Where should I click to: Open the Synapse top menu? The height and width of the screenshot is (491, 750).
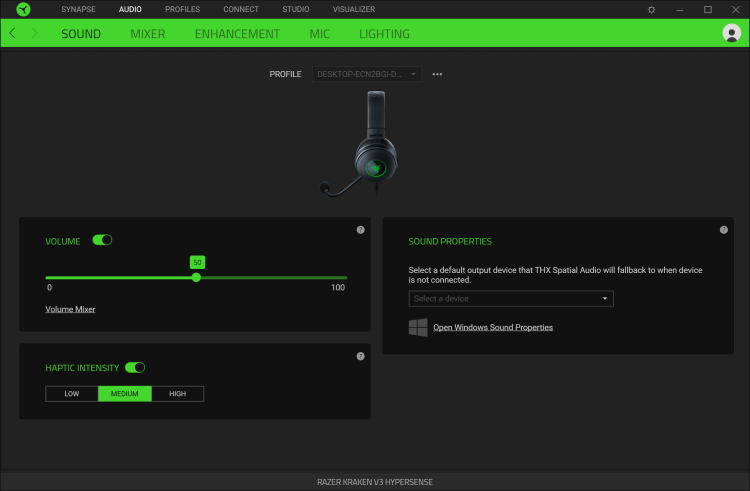click(78, 9)
